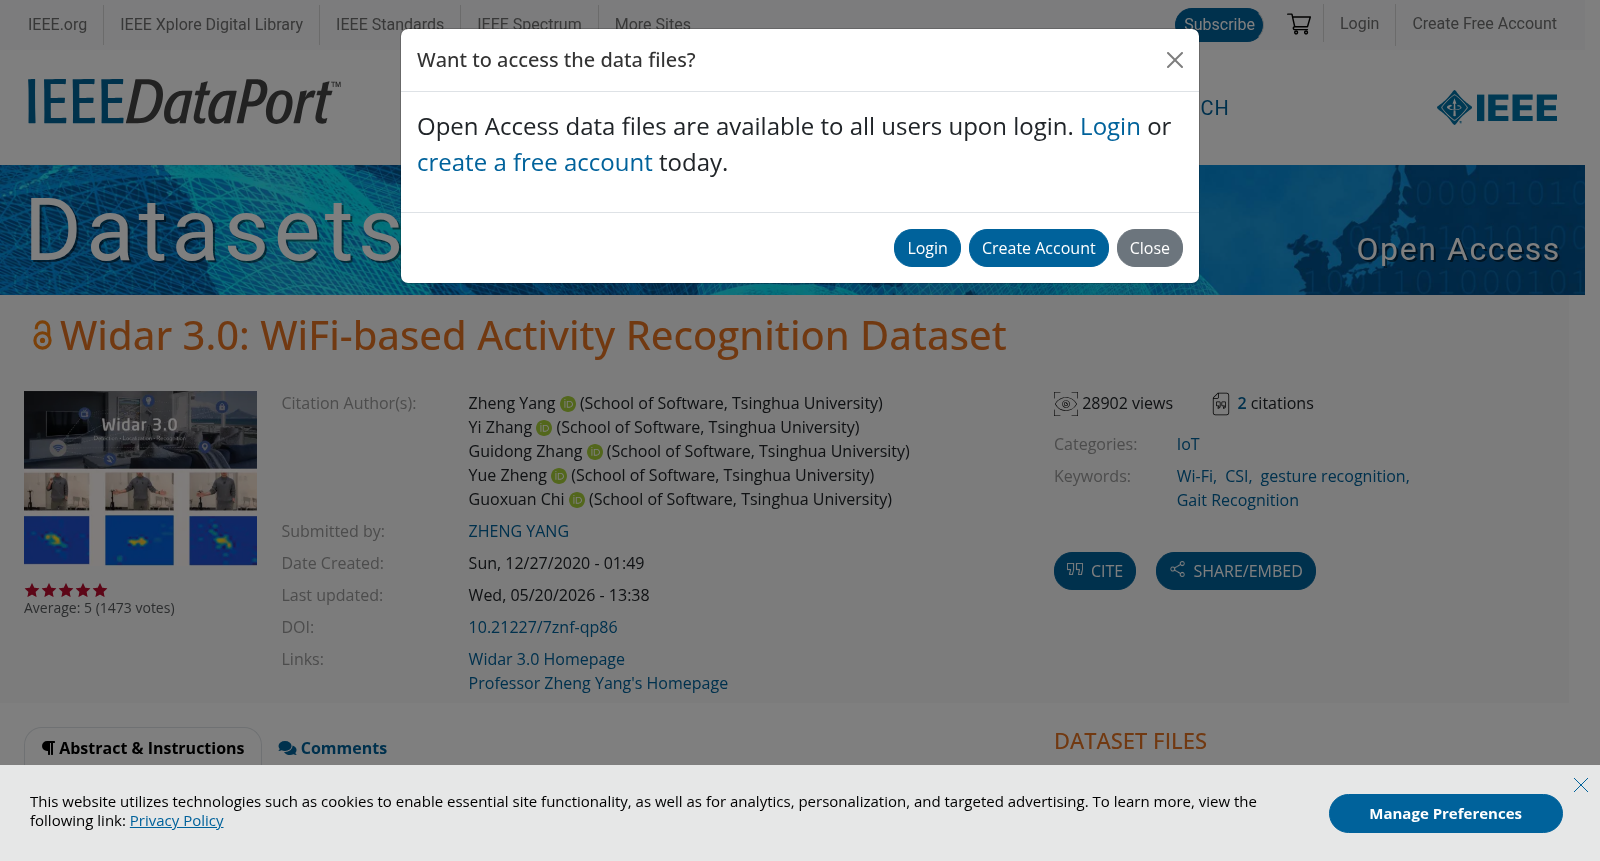This screenshot has width=1600, height=861.
Task: Open Create Free Account in top bar
Action: coord(1484,23)
